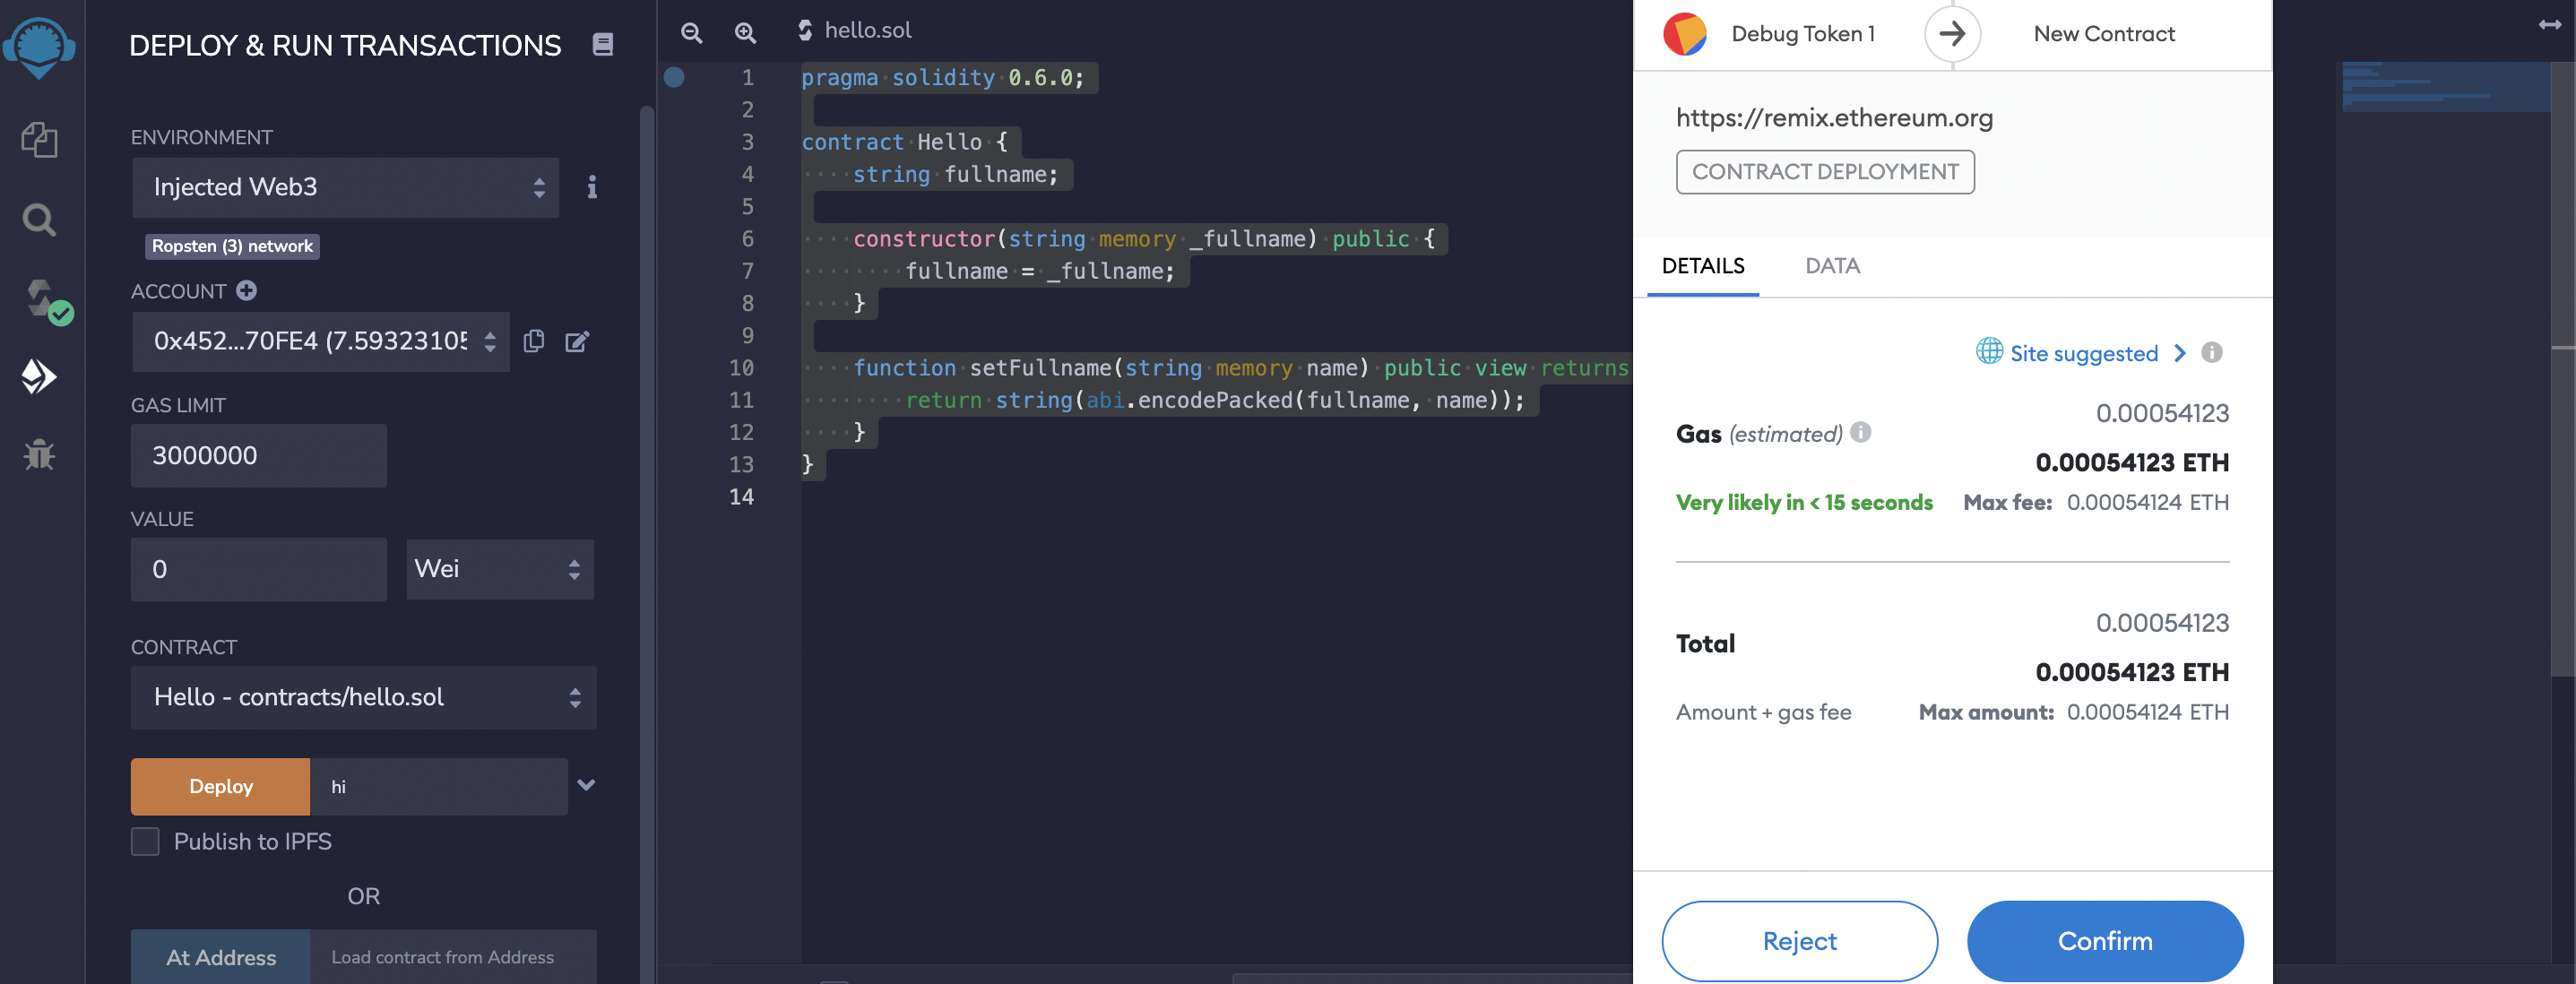
Task: Click the Site suggested gas link
Action: click(x=2083, y=353)
